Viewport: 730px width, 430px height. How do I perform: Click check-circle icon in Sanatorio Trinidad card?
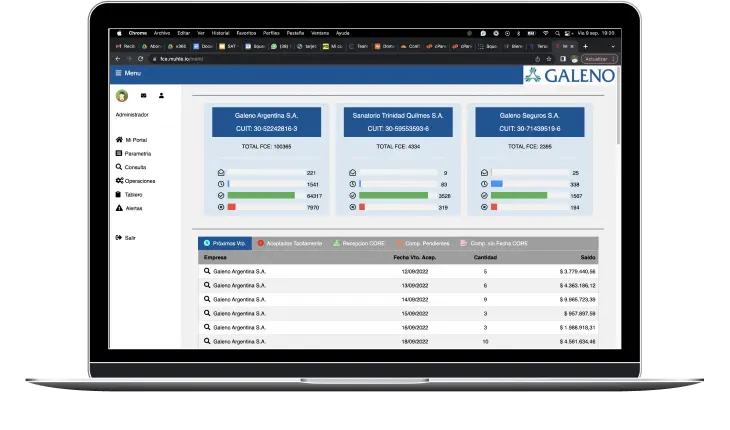pos(352,196)
